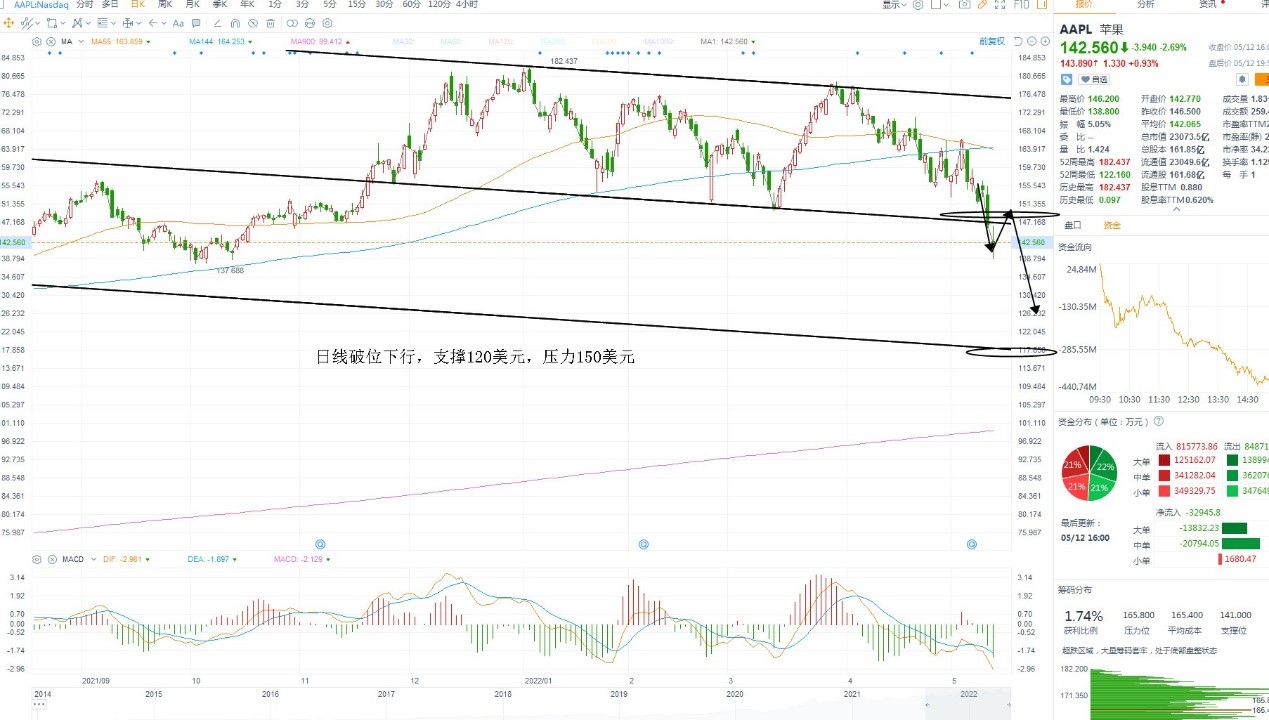1269x720 pixels.
Task: Open the layout square dropdown
Action: coord(940,5)
